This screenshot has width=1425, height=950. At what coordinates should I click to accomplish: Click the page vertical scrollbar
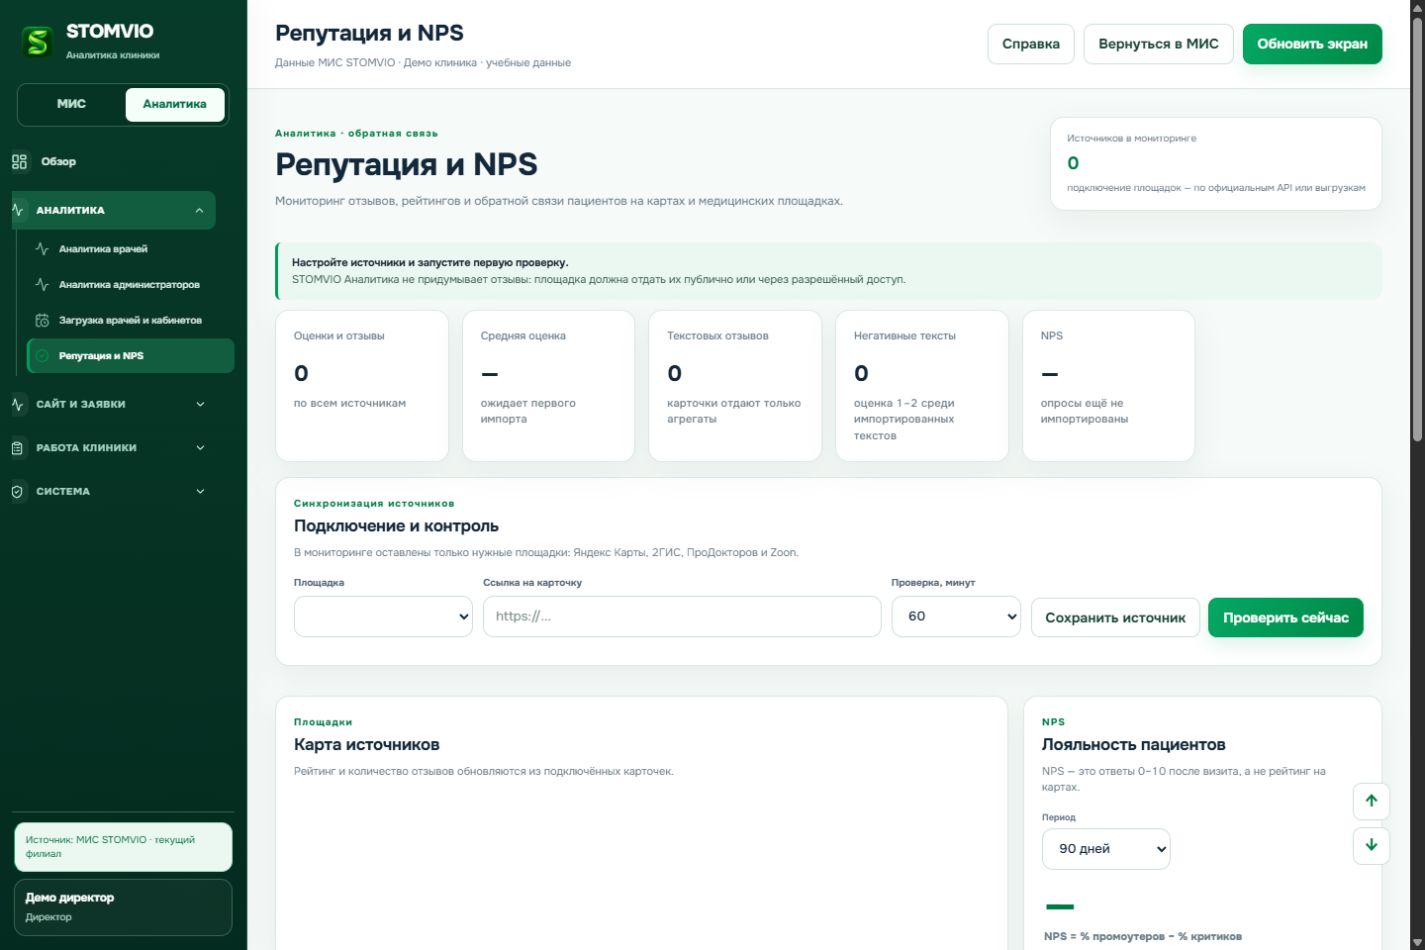tap(1416, 230)
